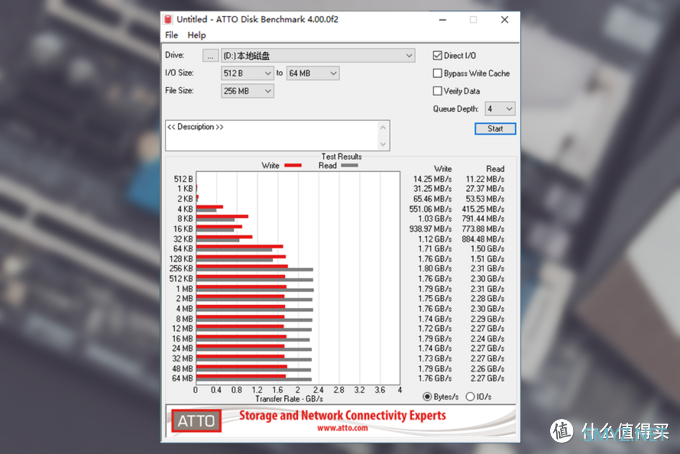Click inside the Description text box
Image resolution: width=680 pixels, height=454 pixels.
[271, 136]
